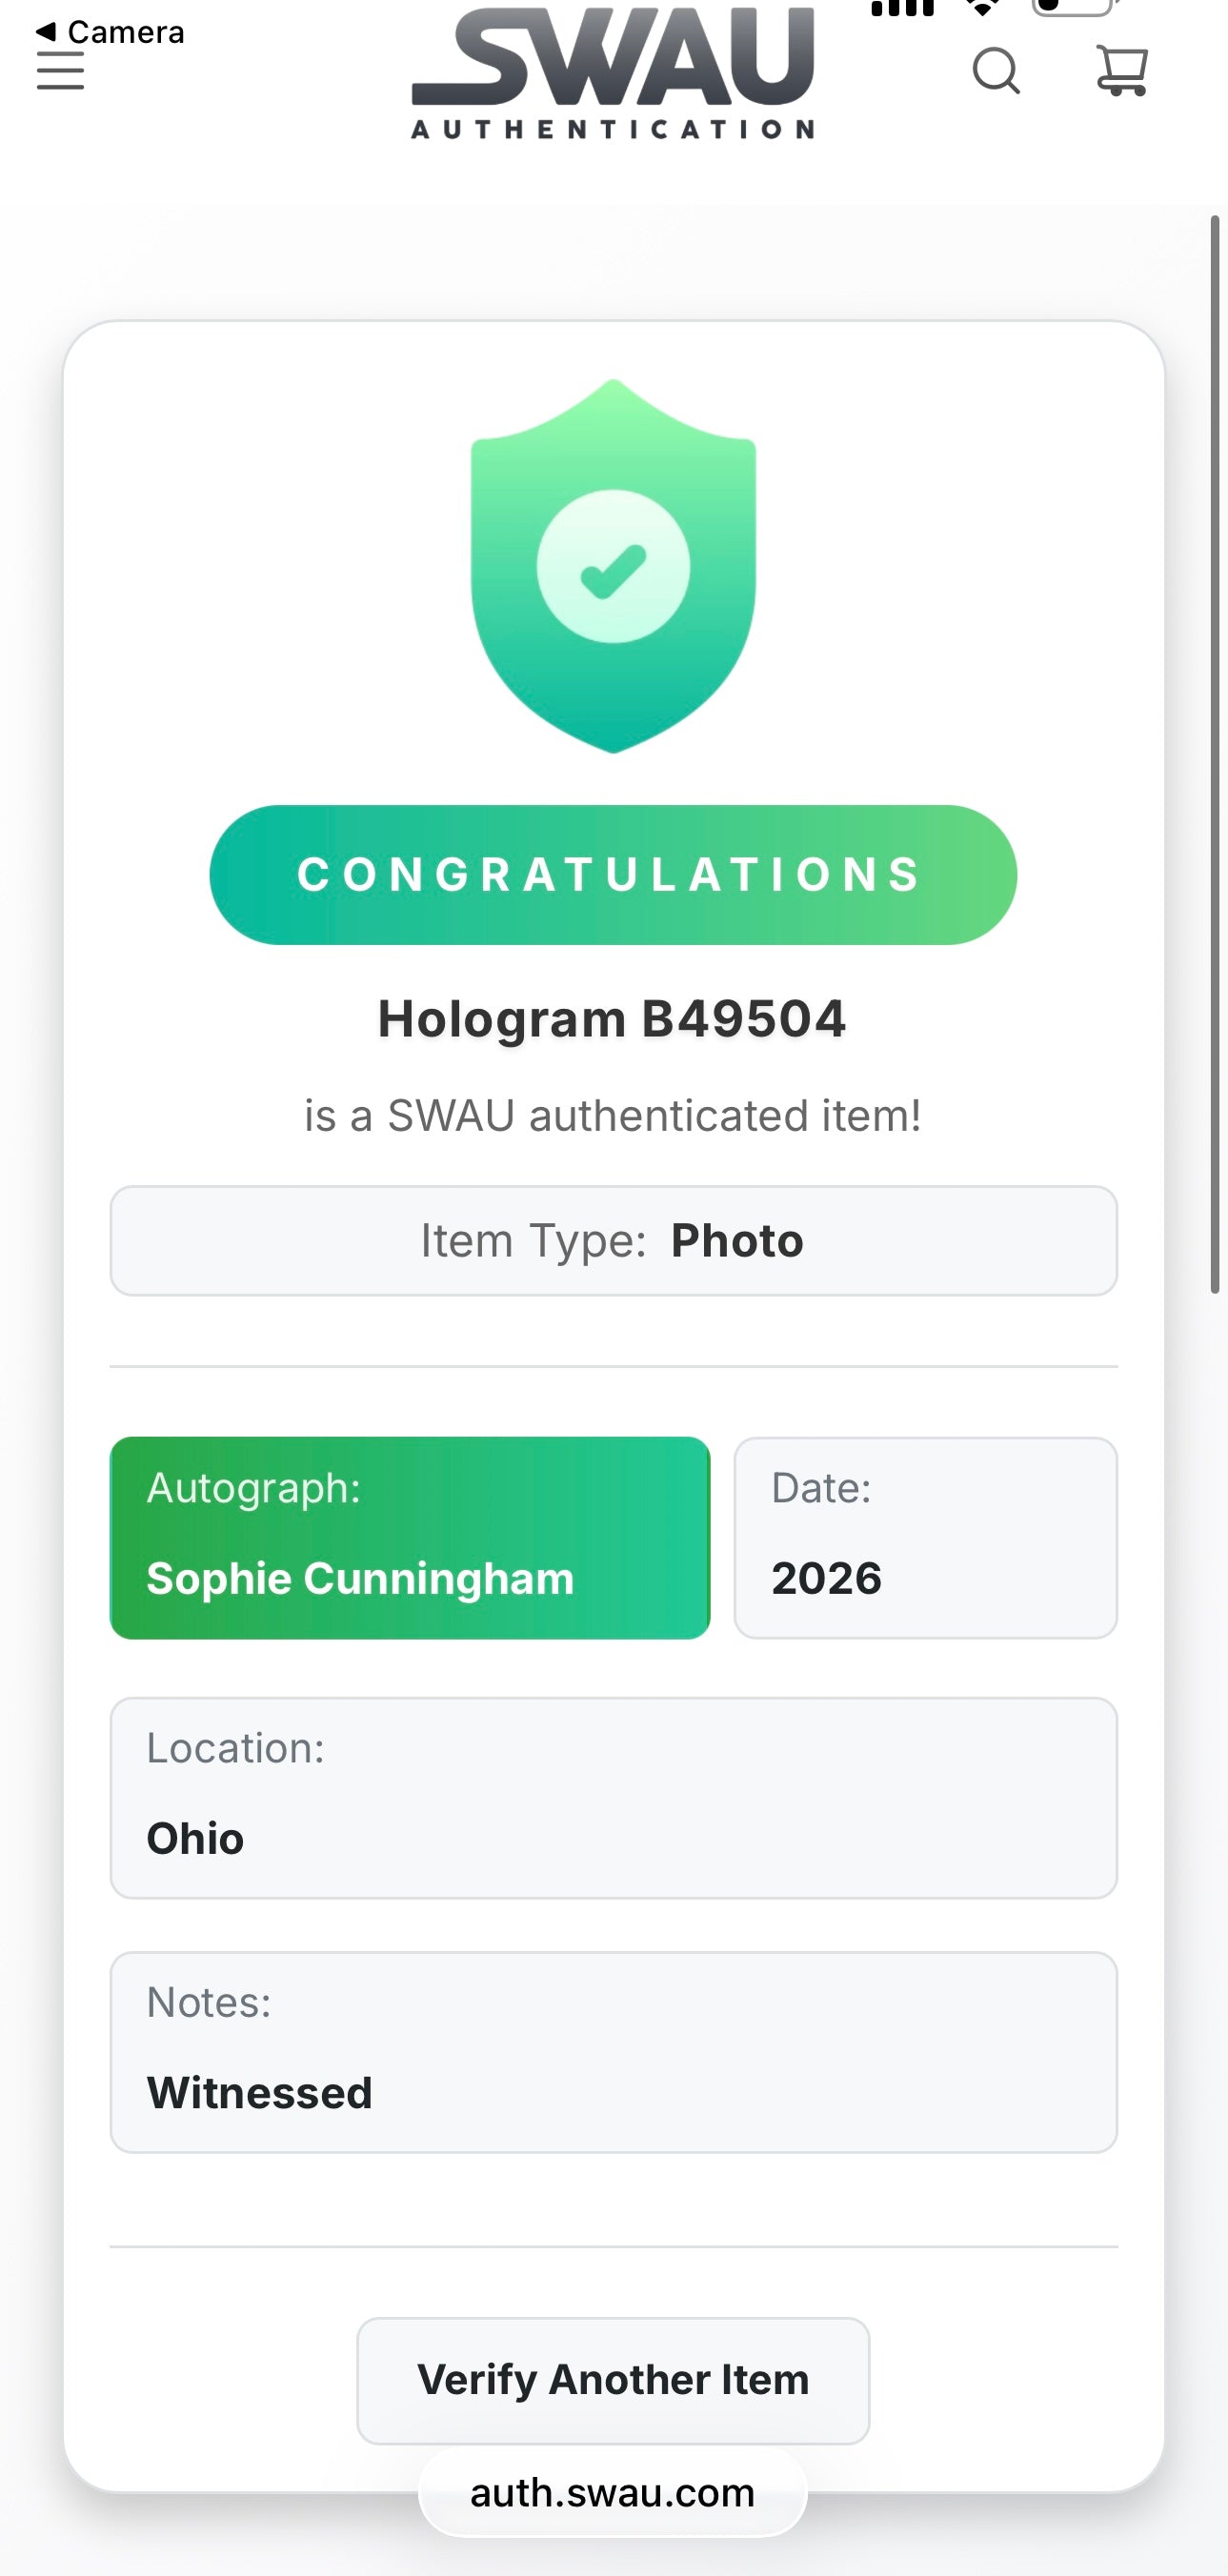This screenshot has height=2576, width=1228.
Task: Click the Verify Another Item button
Action: pos(613,2380)
